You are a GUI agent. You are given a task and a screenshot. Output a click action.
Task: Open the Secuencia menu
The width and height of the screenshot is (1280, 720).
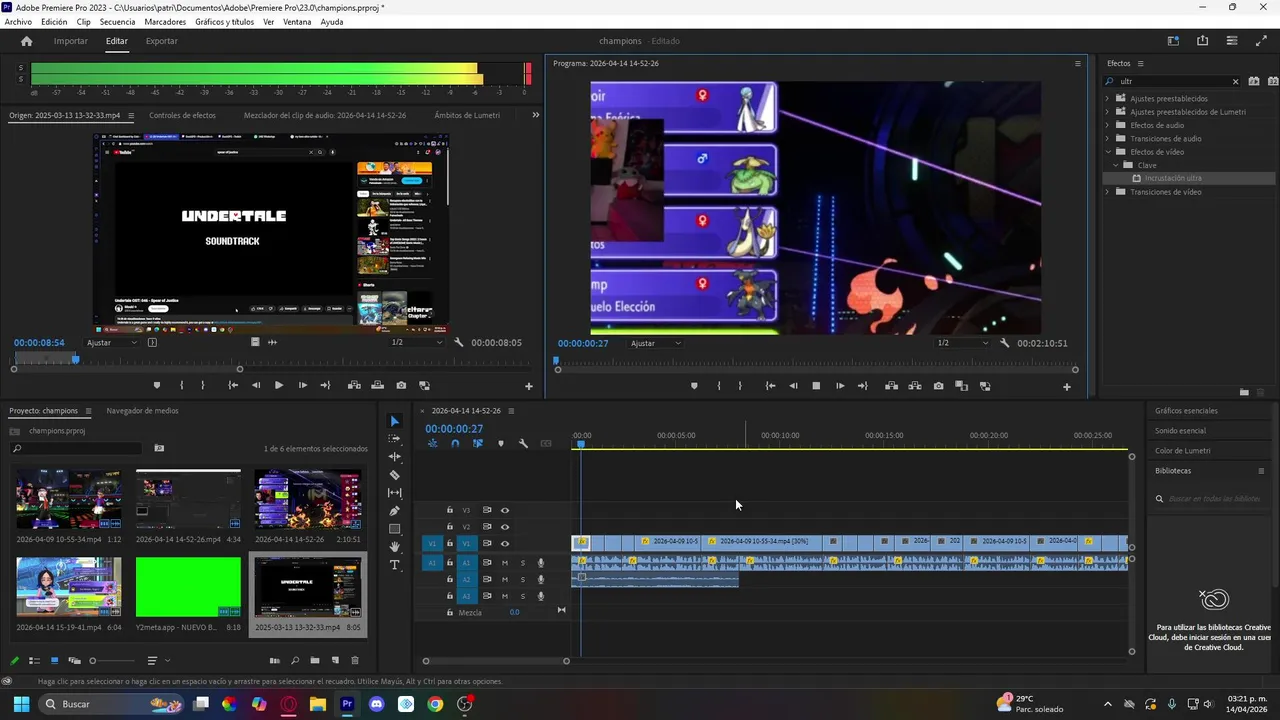pyautogui.click(x=117, y=22)
